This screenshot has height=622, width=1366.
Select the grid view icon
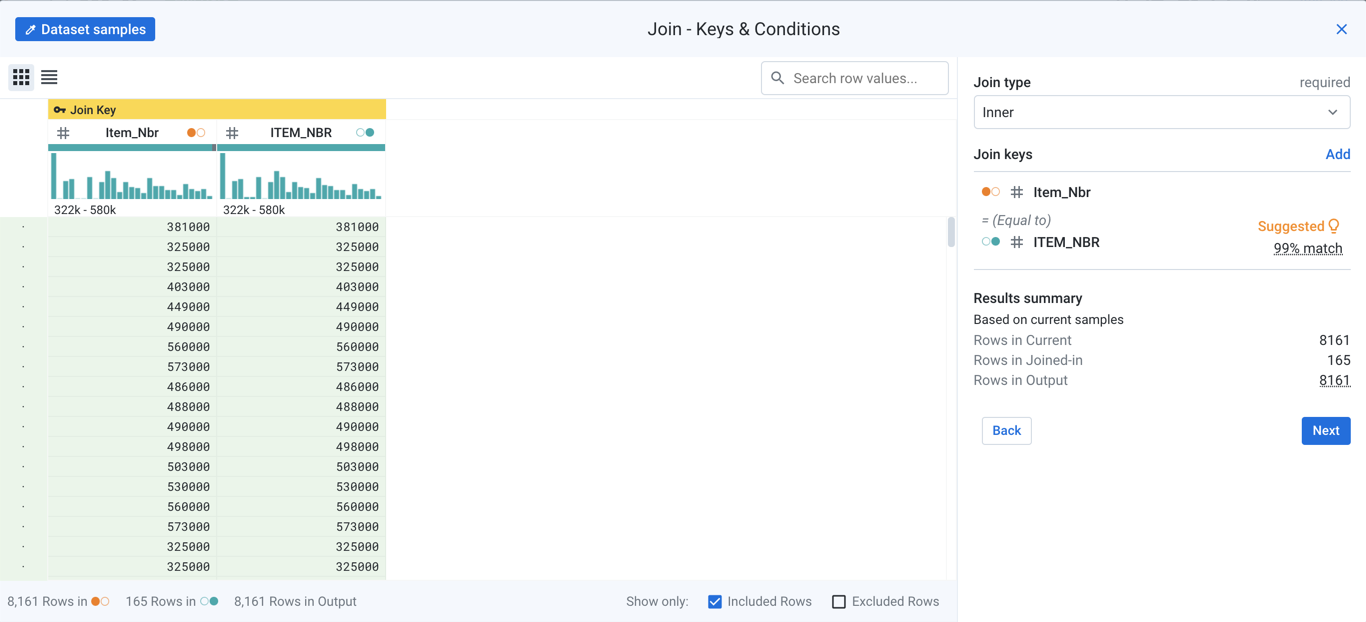tap(21, 77)
